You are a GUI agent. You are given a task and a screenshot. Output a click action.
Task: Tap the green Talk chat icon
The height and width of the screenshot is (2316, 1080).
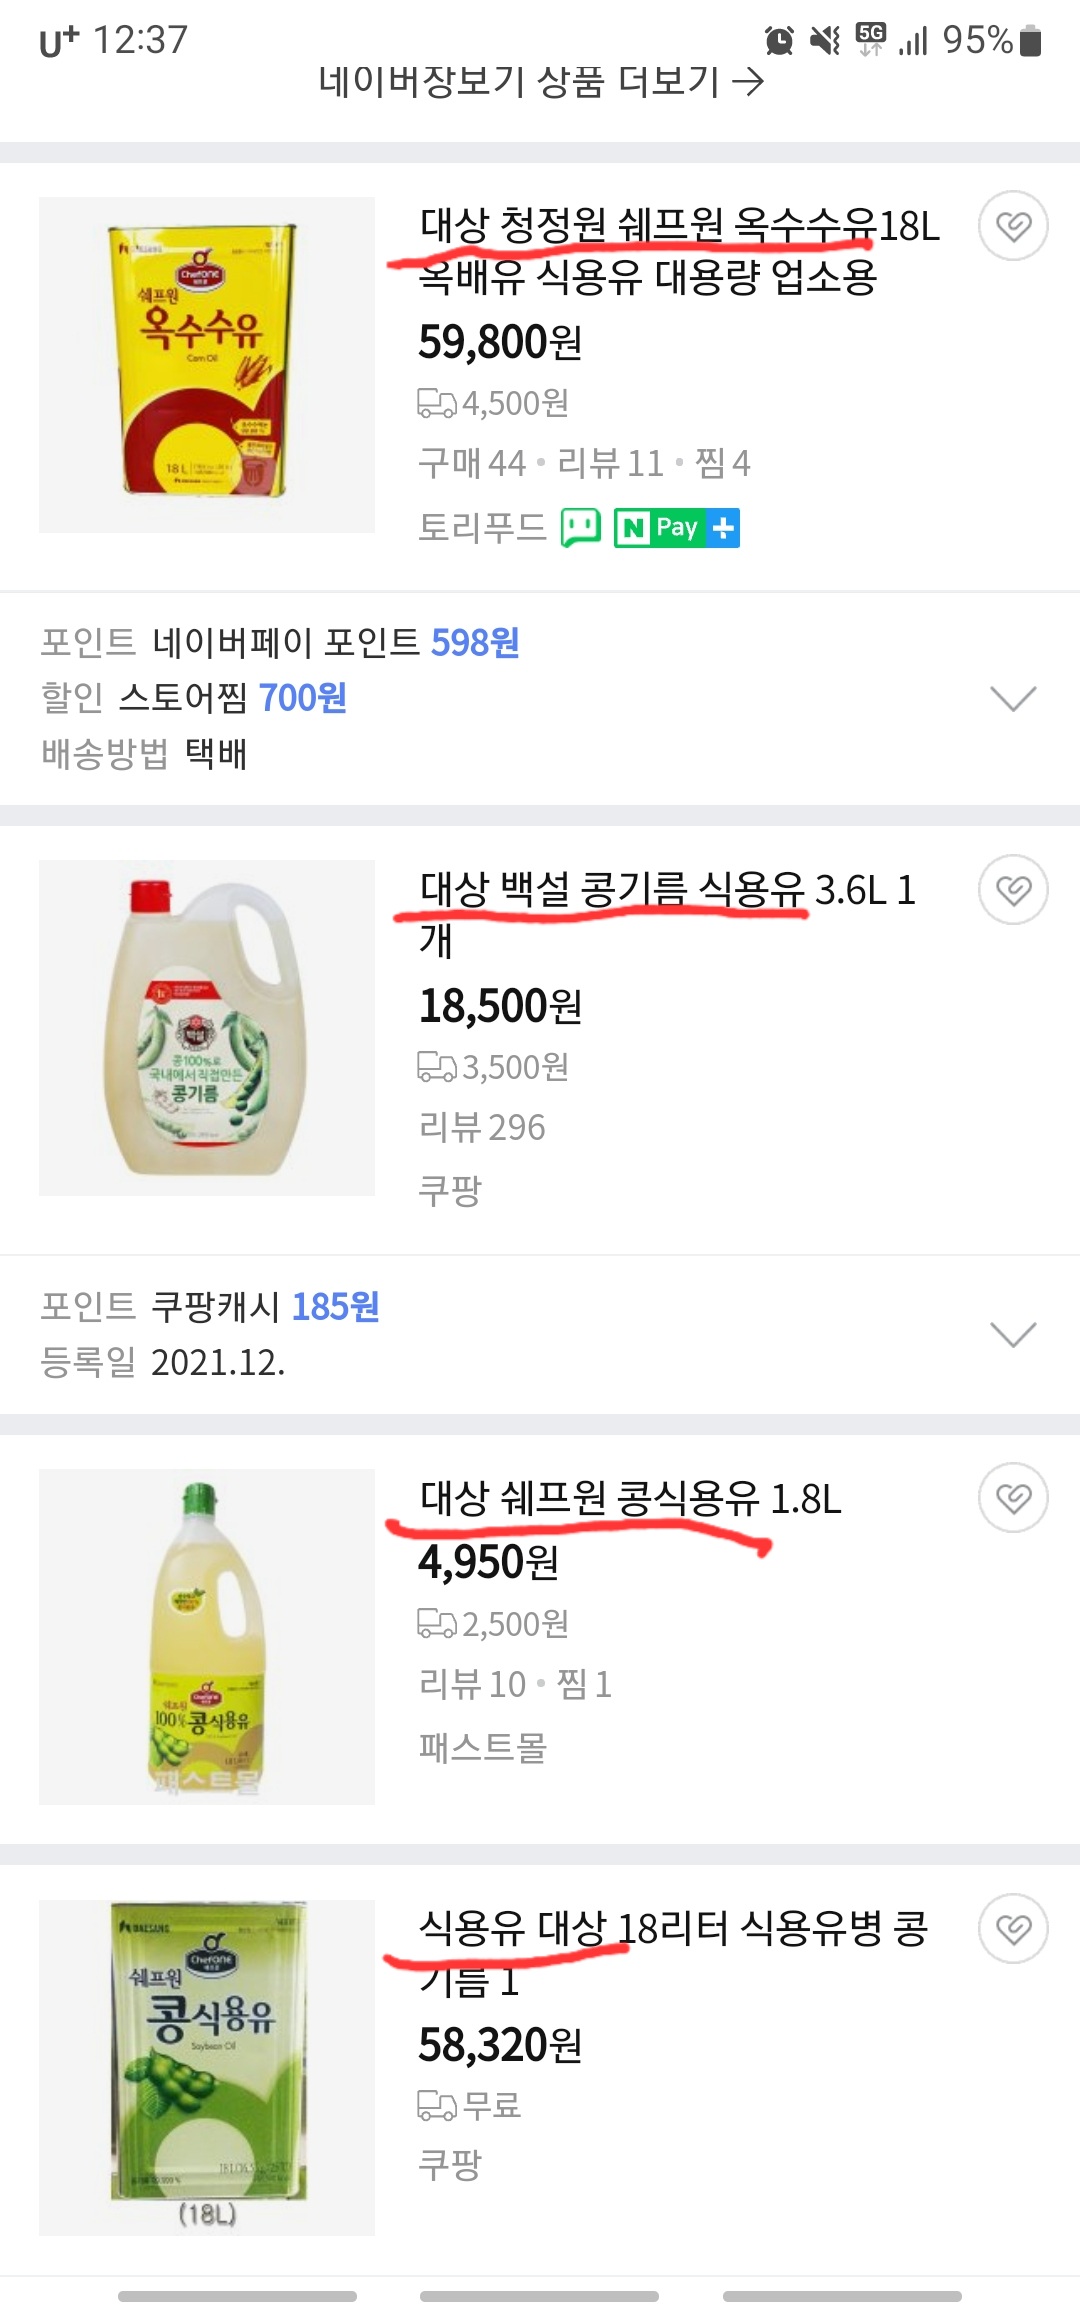click(x=580, y=527)
